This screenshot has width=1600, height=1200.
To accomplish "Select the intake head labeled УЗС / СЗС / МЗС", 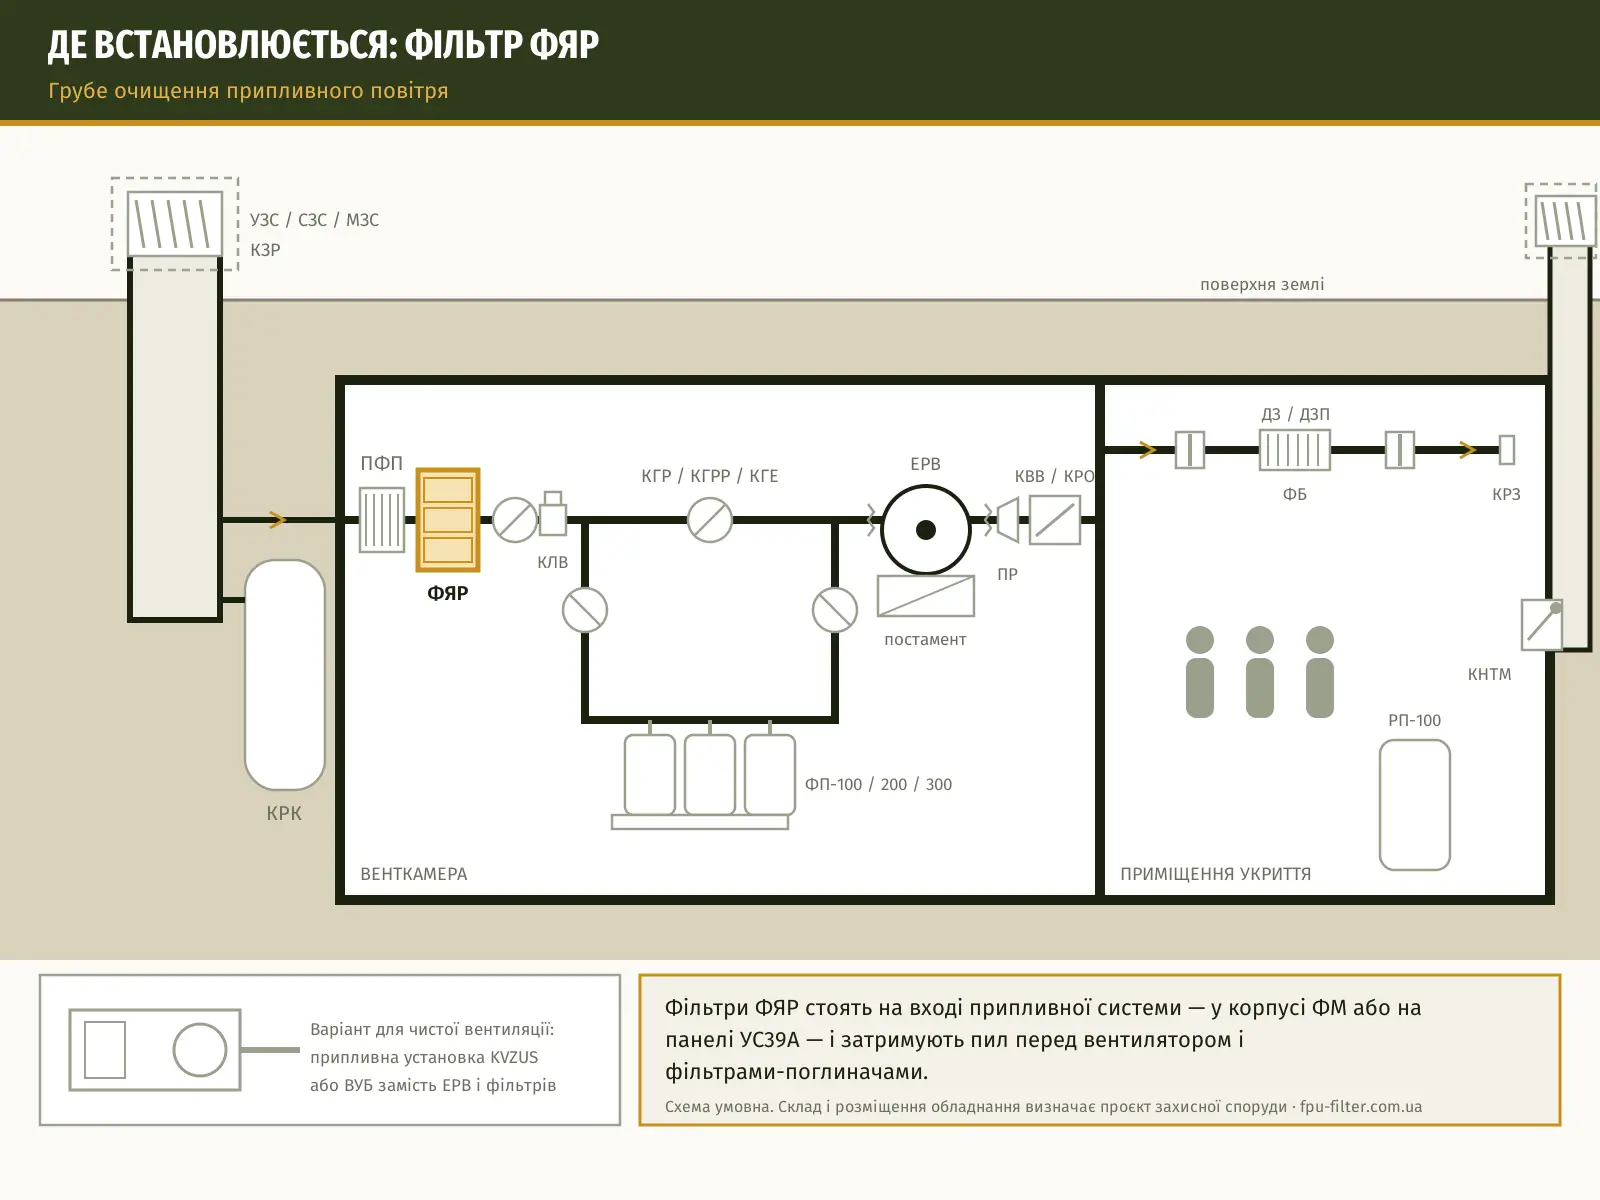I will click(x=175, y=224).
